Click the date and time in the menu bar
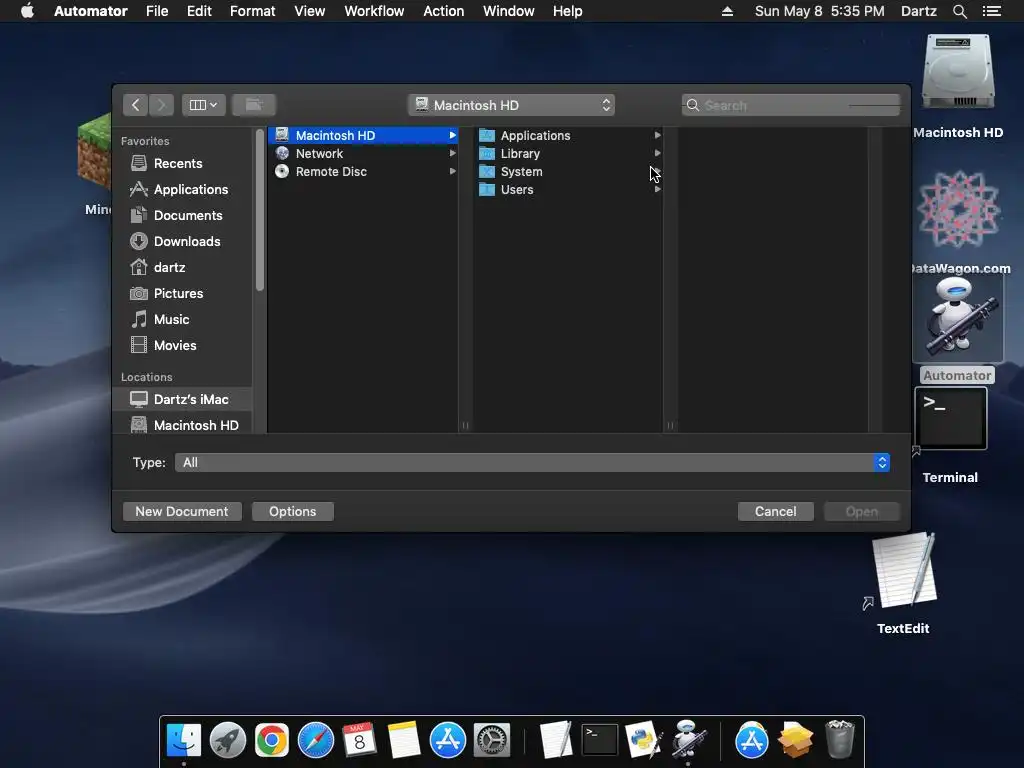This screenshot has height=768, width=1024. [x=820, y=11]
